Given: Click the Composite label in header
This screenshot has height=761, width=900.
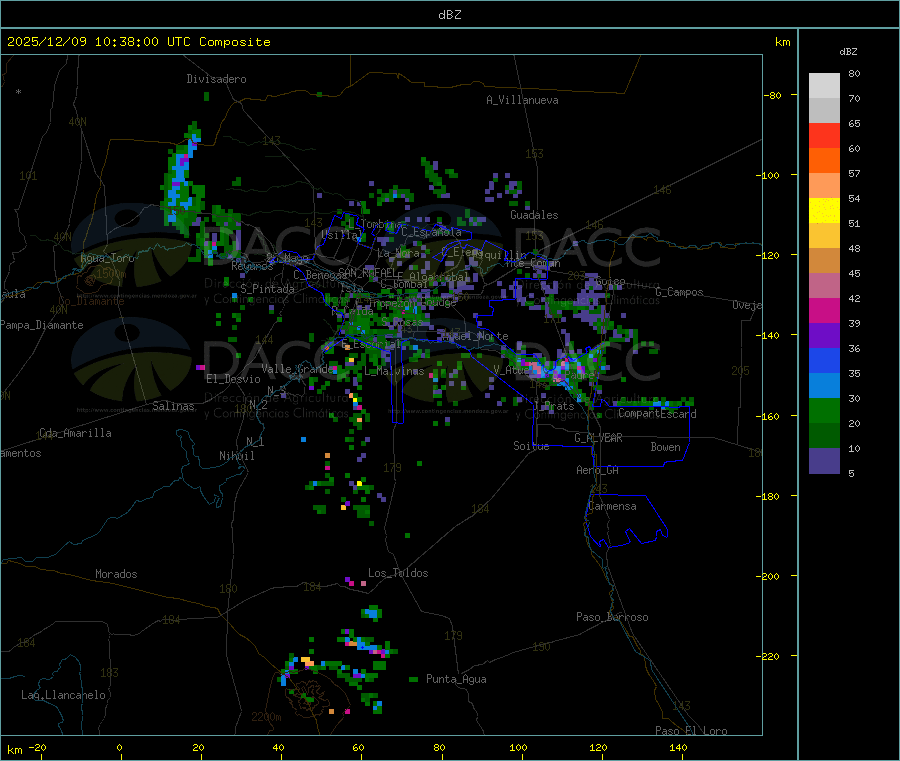Looking at the screenshot, I should (x=235, y=42).
